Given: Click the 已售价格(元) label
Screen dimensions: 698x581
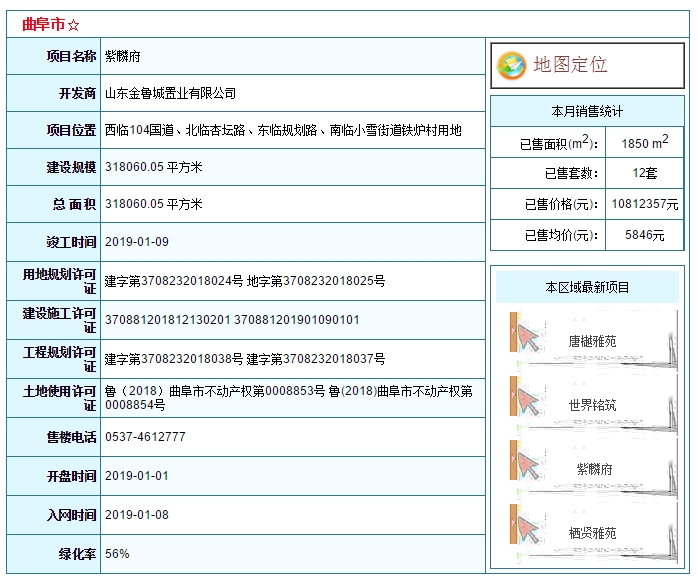Looking at the screenshot, I should click(x=561, y=204).
